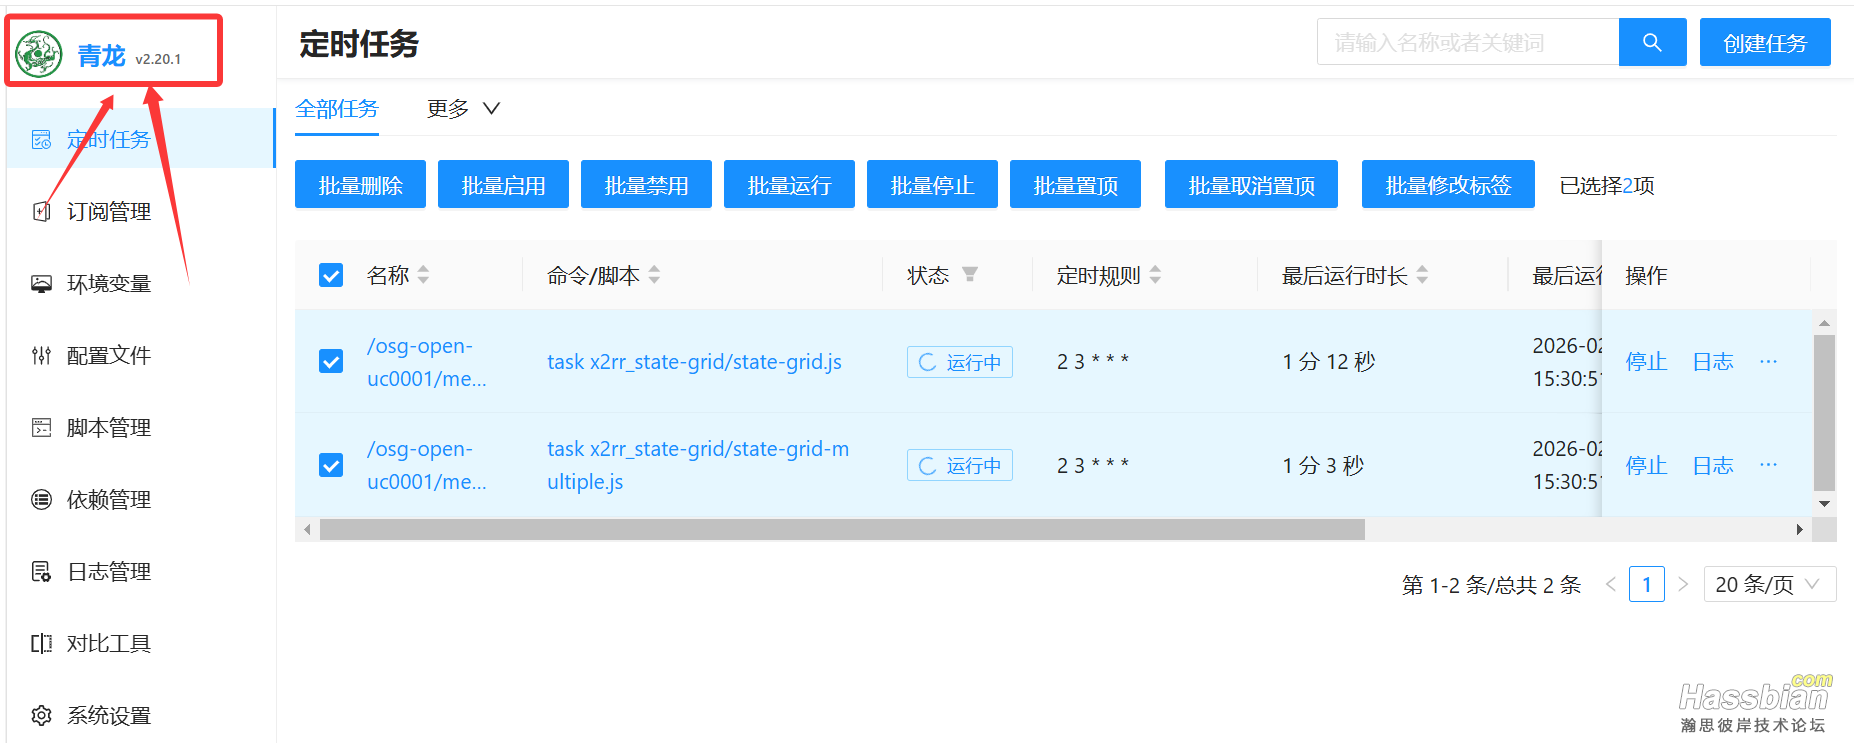Click the 订阅管理 sidebar icon
Viewport: 1854px width, 743px height.
pos(41,211)
